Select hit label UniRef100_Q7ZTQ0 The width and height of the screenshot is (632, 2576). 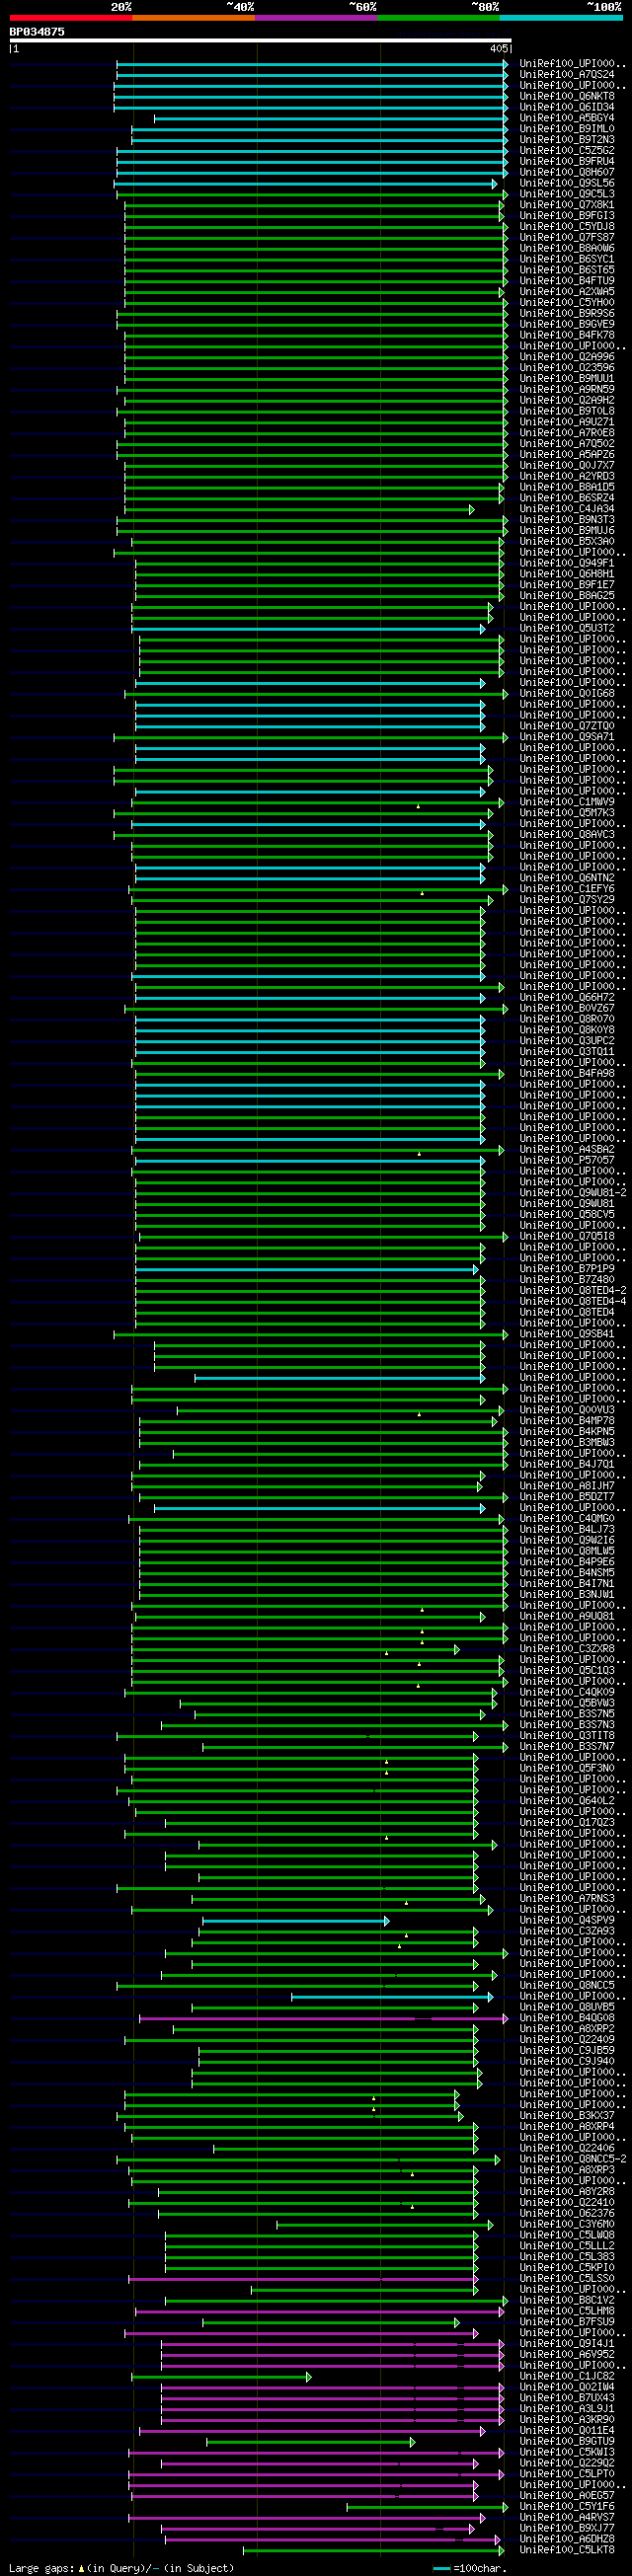(567, 726)
